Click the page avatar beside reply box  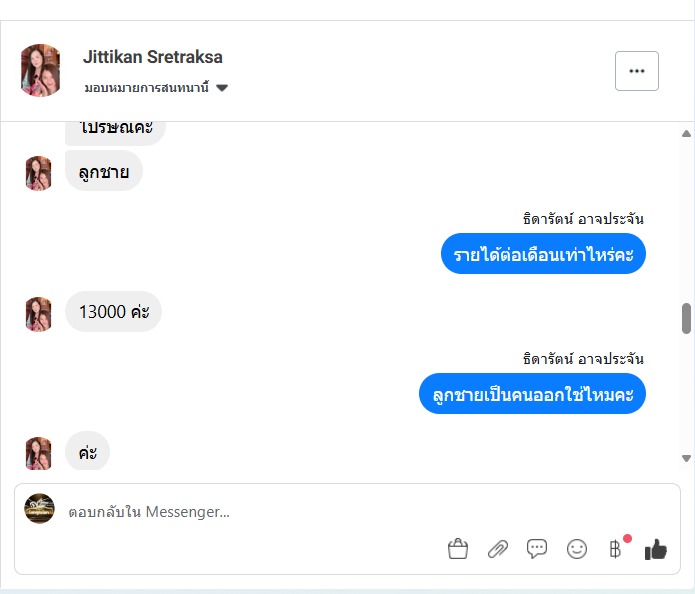[x=39, y=508]
